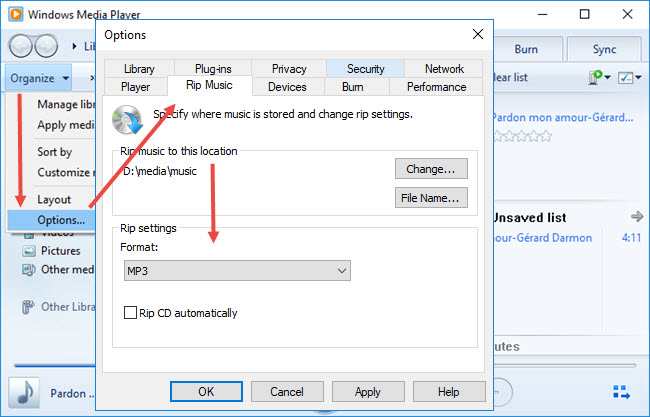
Task: Click Clear list in the player window
Action: click(x=511, y=78)
